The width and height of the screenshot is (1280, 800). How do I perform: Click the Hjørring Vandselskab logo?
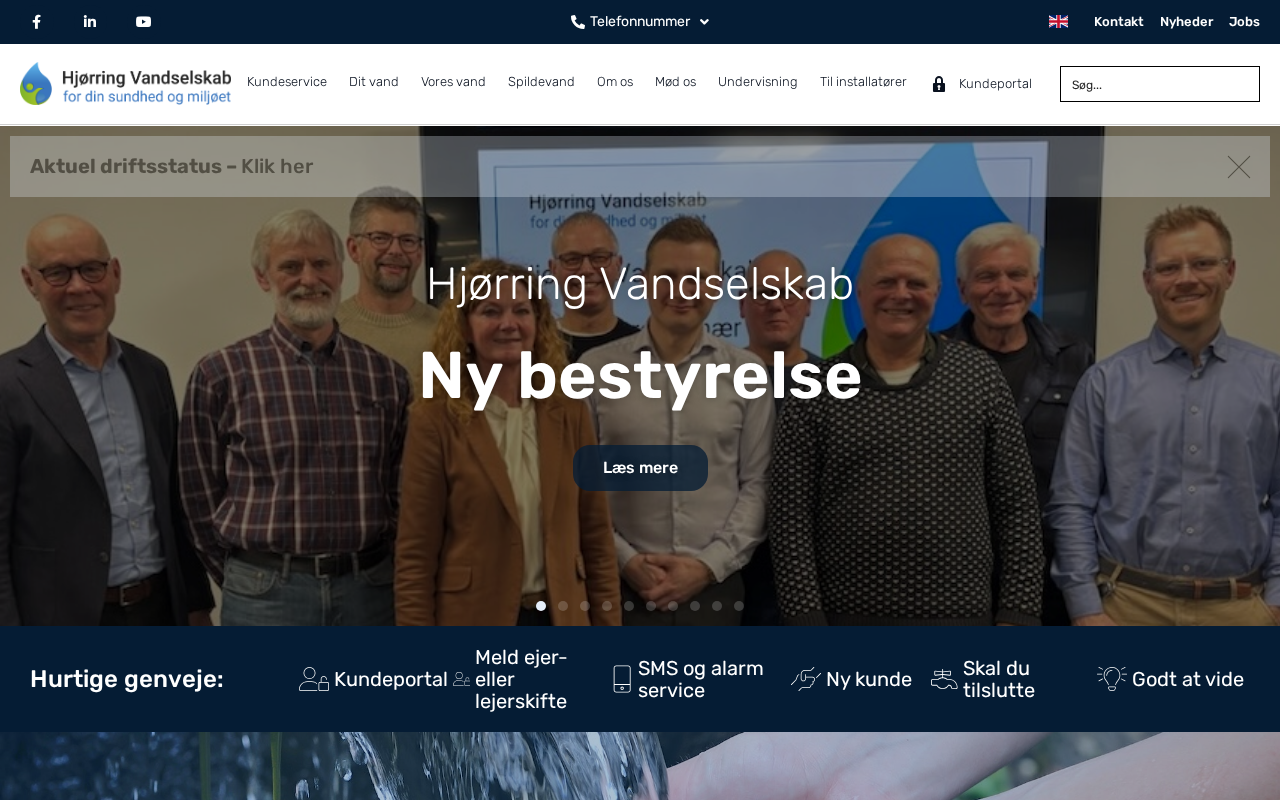click(x=126, y=84)
